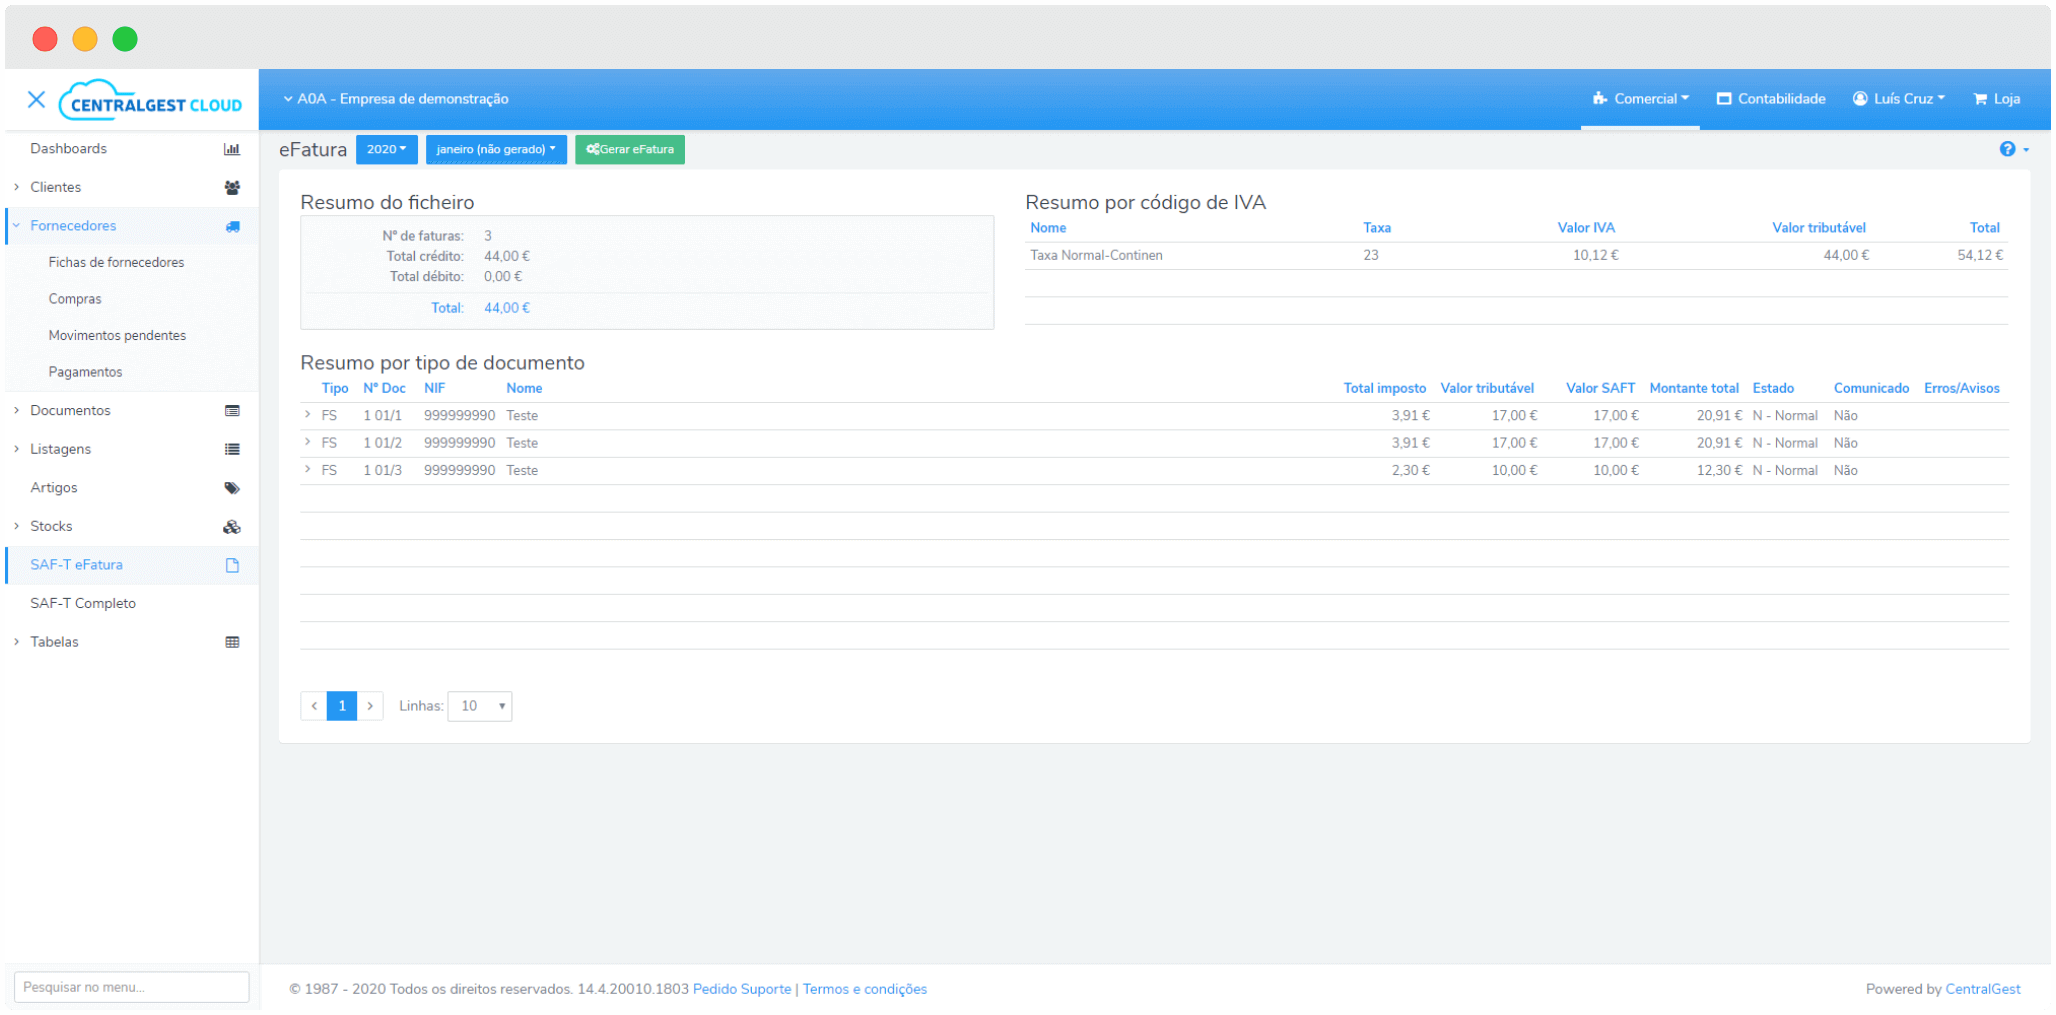
Task: Open the Pedido Suporte link
Action: pyautogui.click(x=742, y=989)
